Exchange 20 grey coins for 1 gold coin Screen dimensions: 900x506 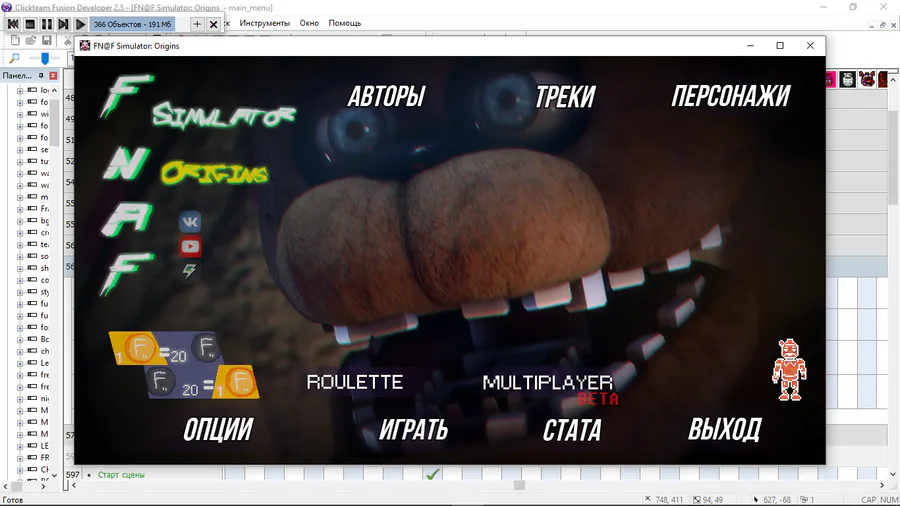point(201,382)
